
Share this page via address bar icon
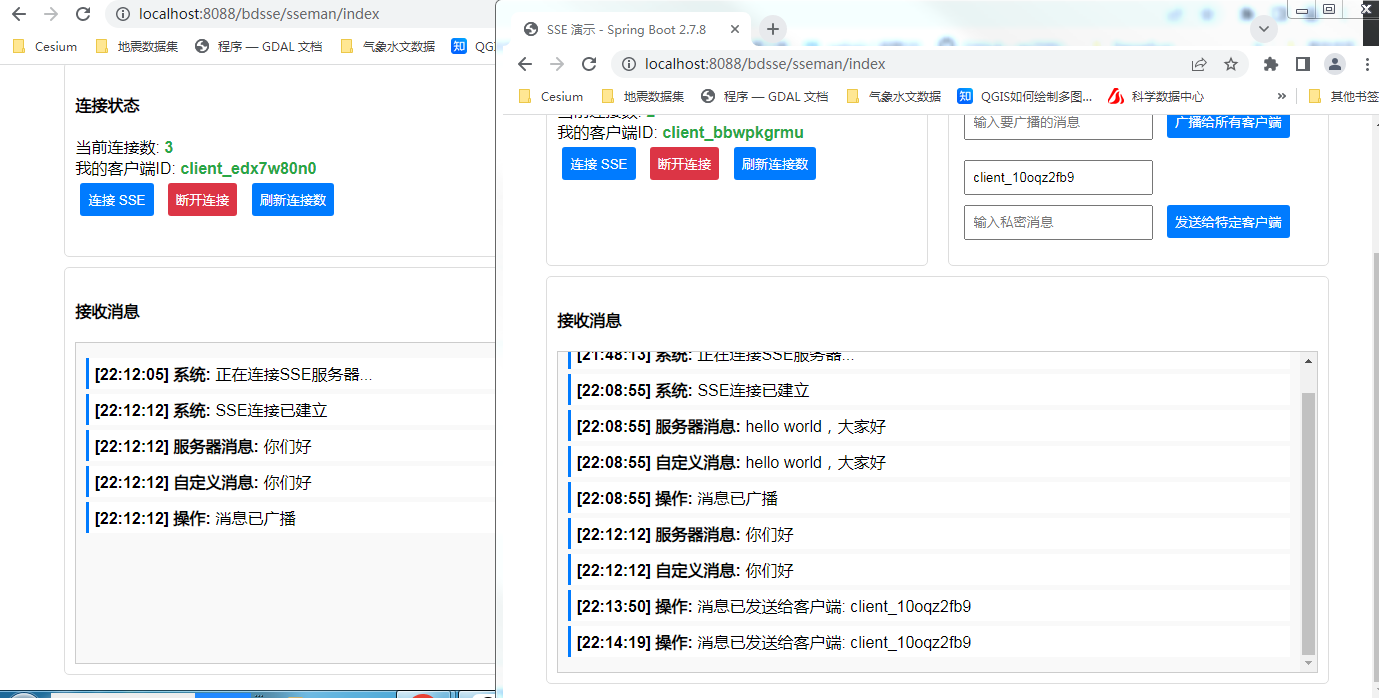coord(1199,64)
